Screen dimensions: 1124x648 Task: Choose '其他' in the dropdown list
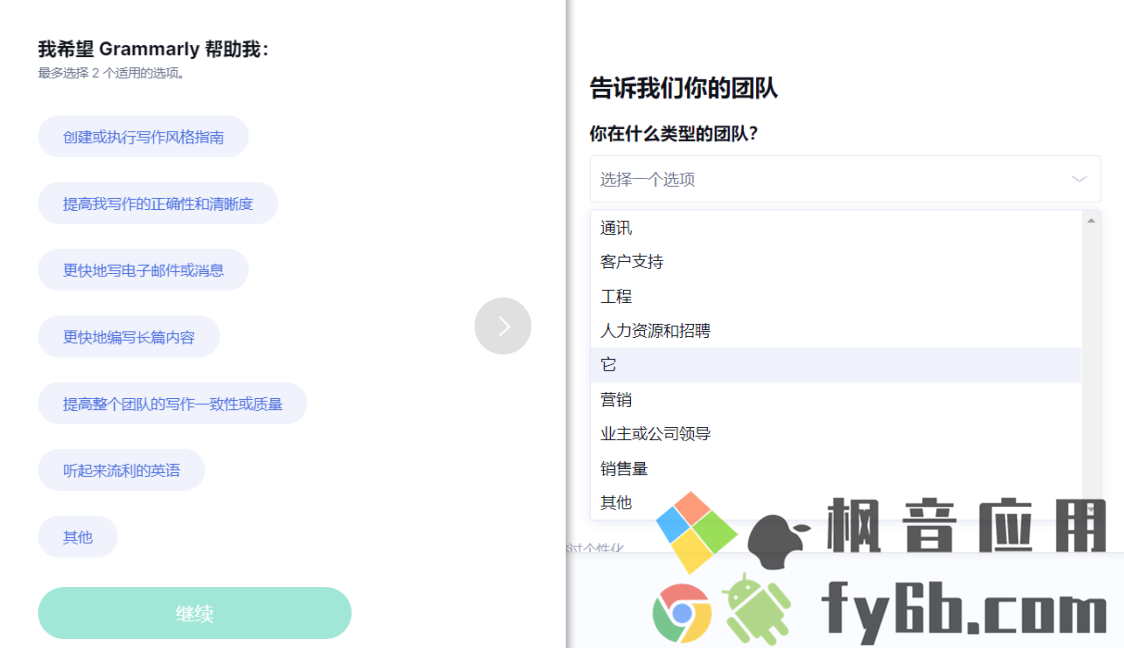[836, 502]
